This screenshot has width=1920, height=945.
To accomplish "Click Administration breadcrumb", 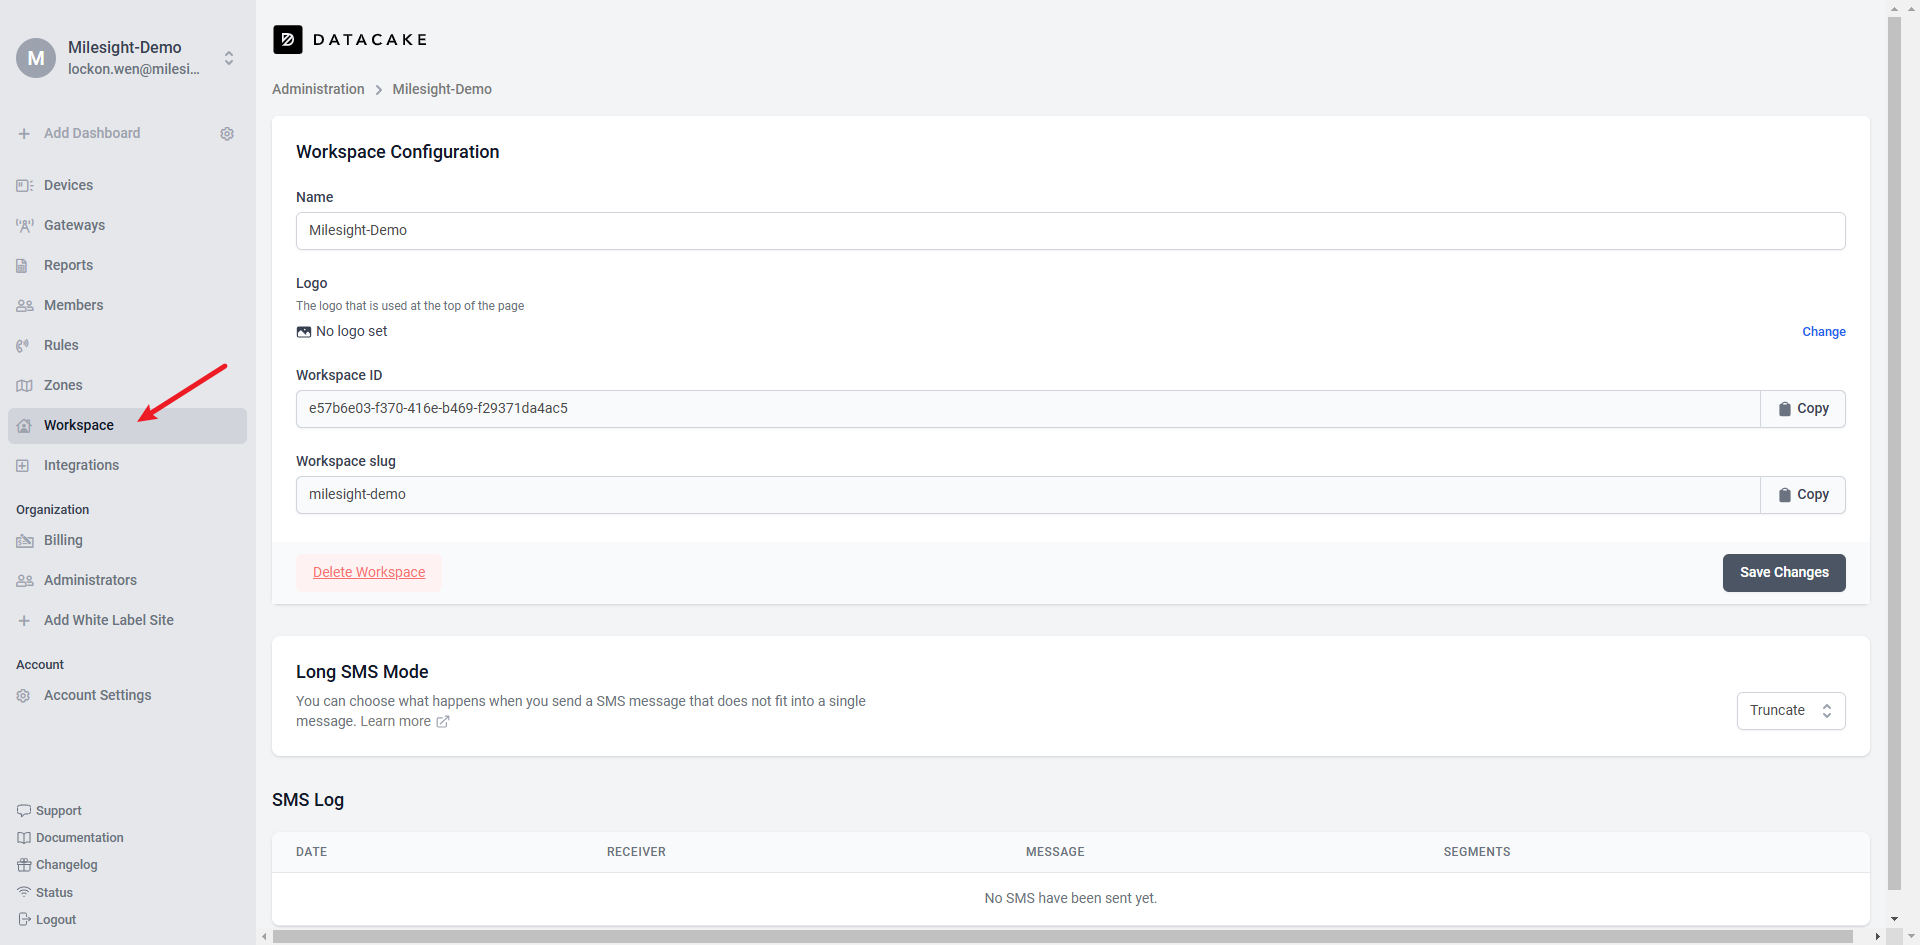I will point(318,89).
